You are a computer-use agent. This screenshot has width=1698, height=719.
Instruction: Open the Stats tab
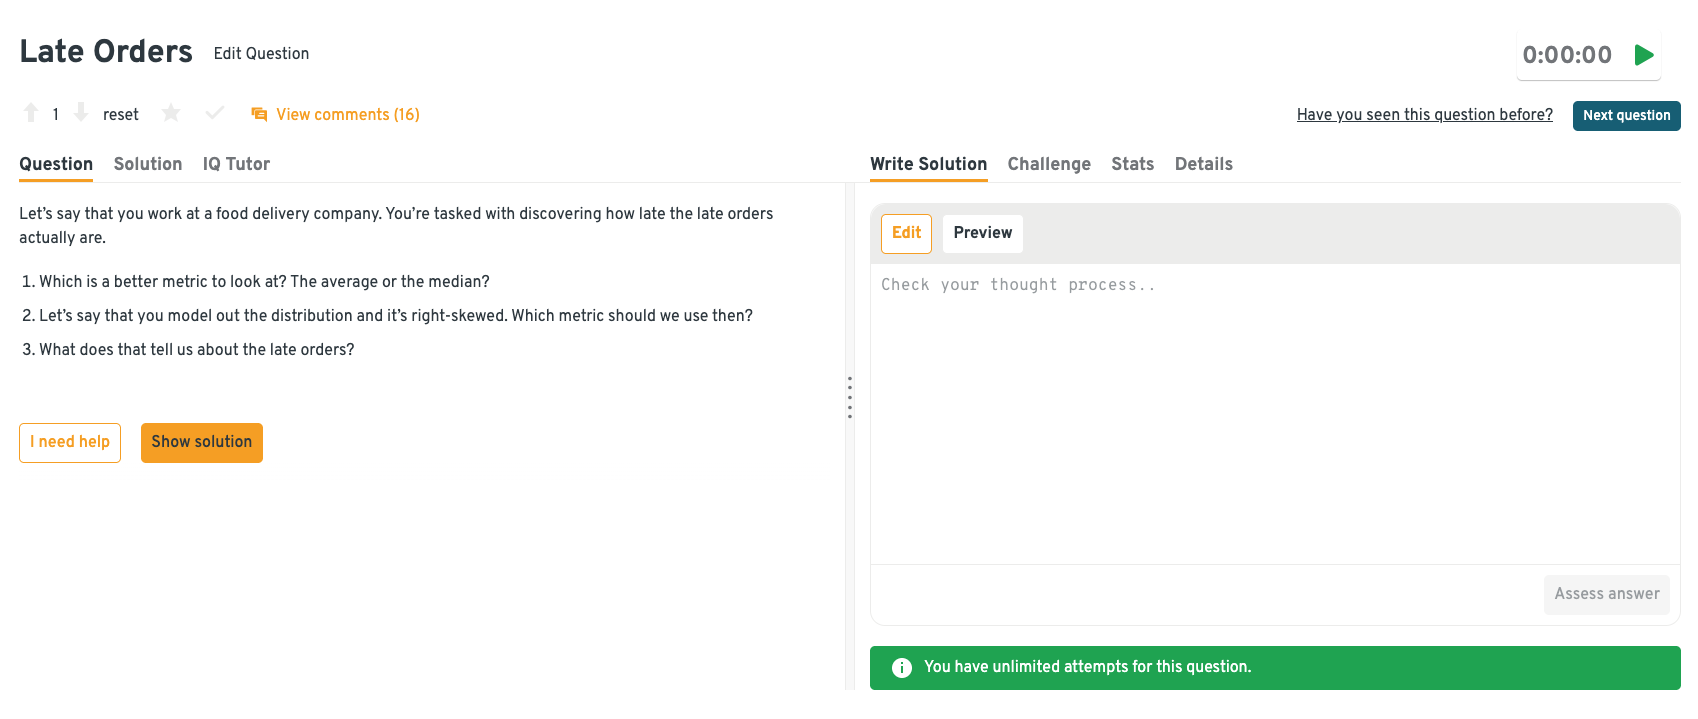pyautogui.click(x=1132, y=164)
